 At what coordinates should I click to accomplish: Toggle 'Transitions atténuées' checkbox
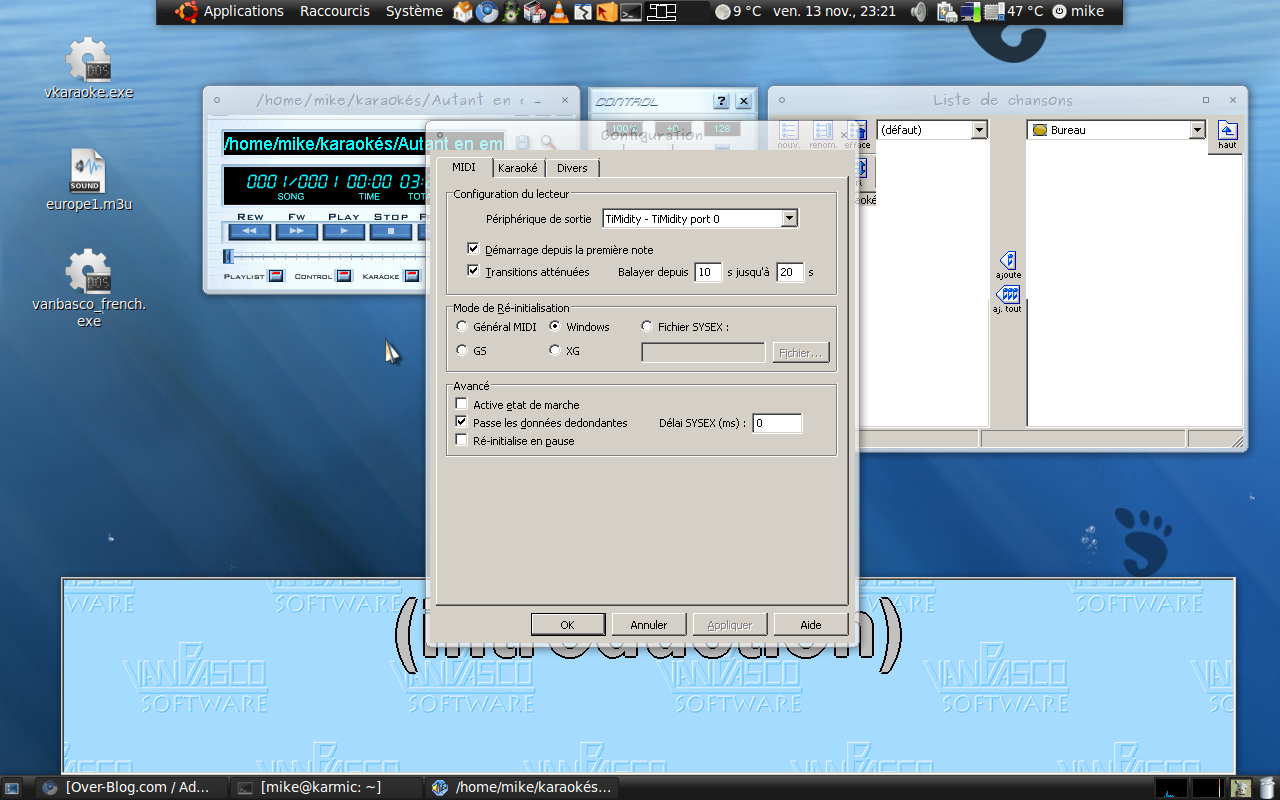pos(473,271)
